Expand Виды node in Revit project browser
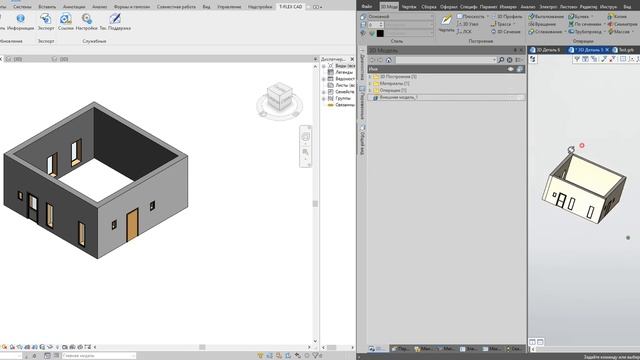Screen dimensions: 640x360 tap(324, 66)
